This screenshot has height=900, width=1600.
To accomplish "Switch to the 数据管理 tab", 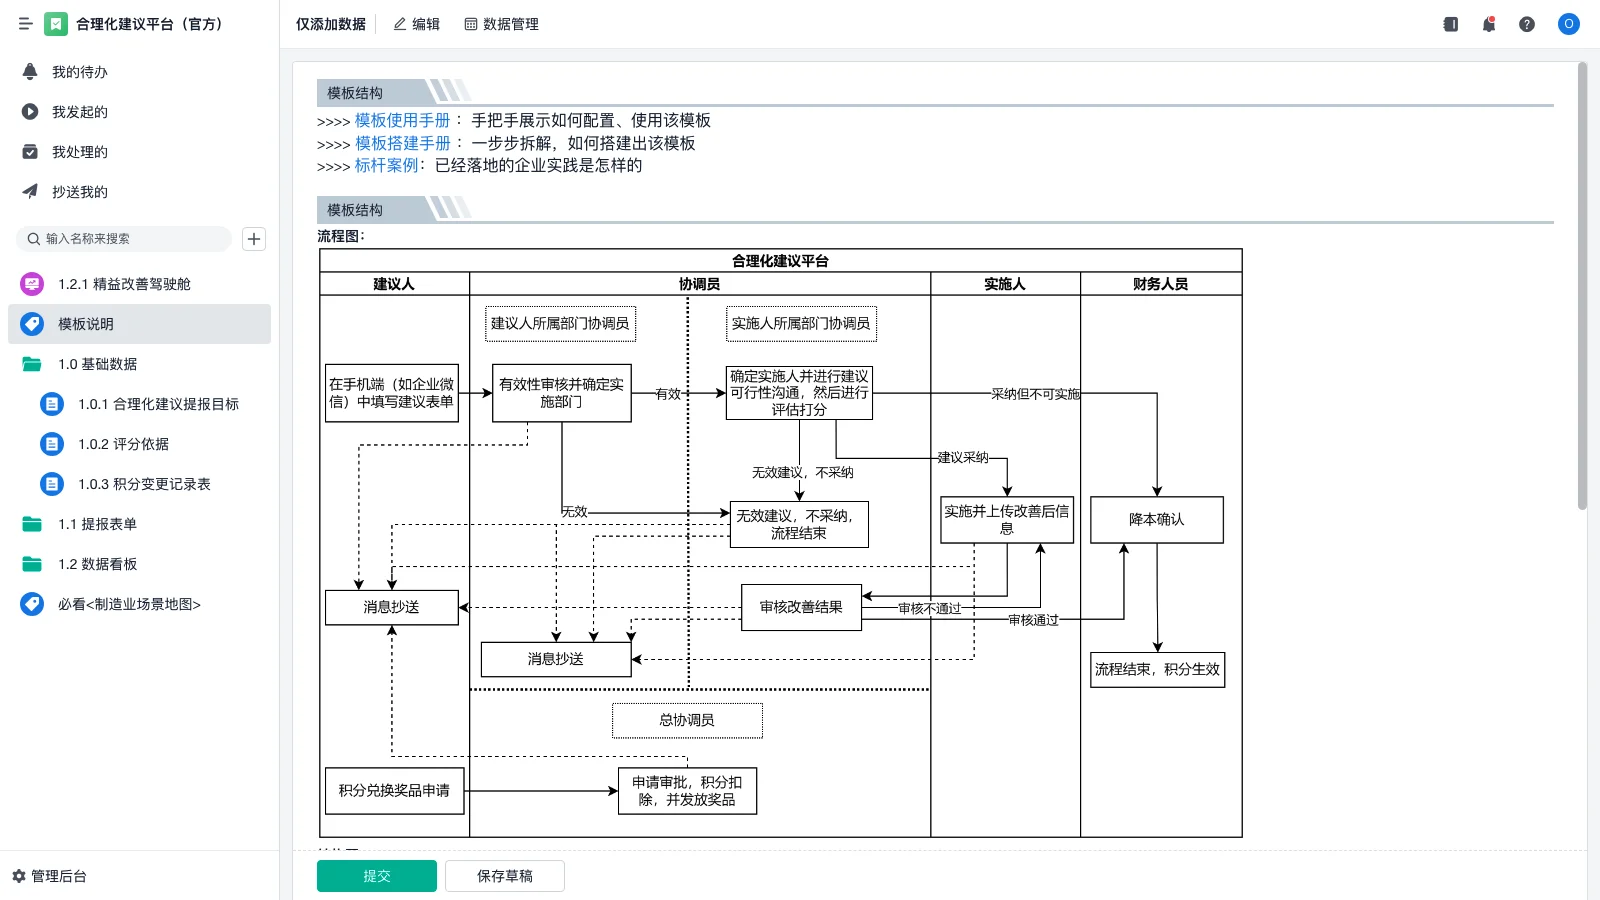I will point(501,24).
